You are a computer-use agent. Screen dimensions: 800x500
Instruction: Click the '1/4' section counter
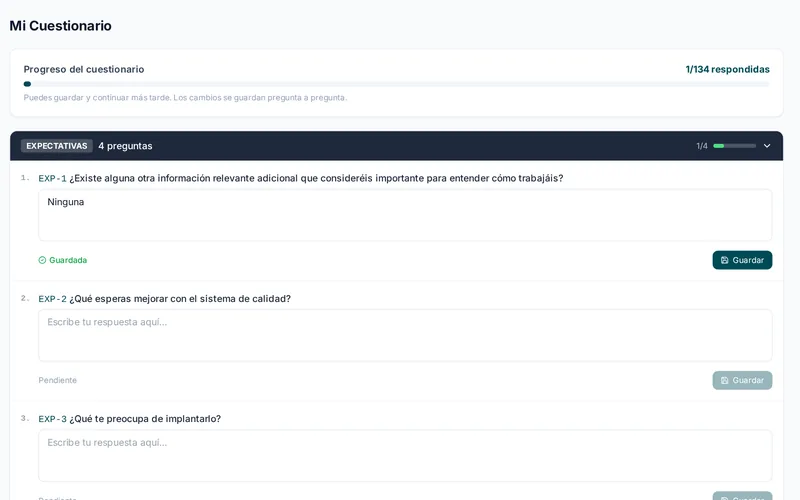pos(702,146)
